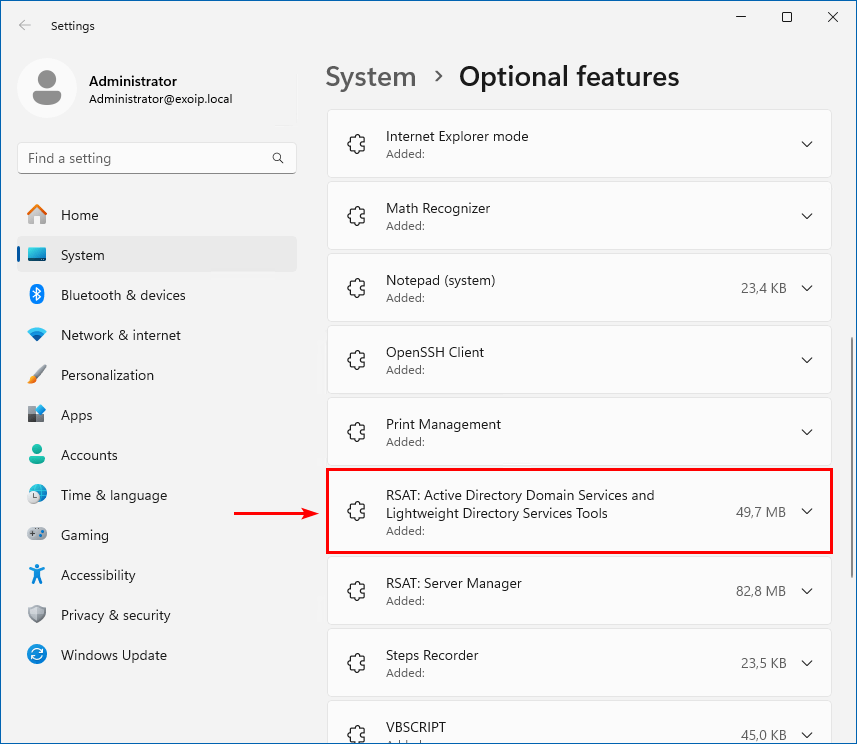Click the search magnifier icon
857x744 pixels.
tap(278, 158)
